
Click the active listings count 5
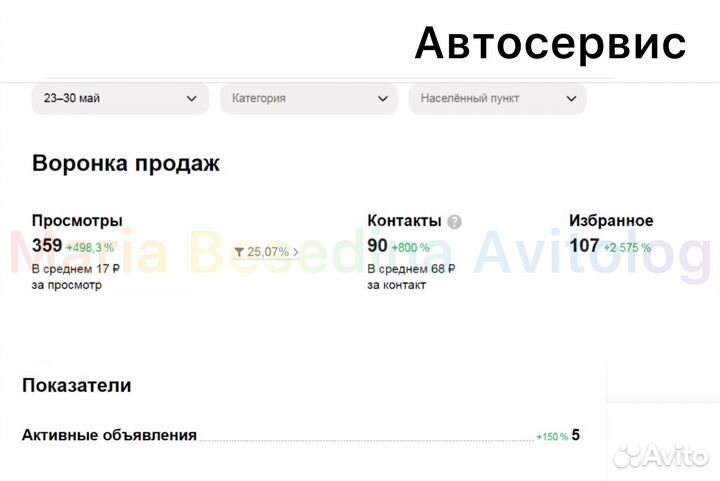click(x=576, y=435)
